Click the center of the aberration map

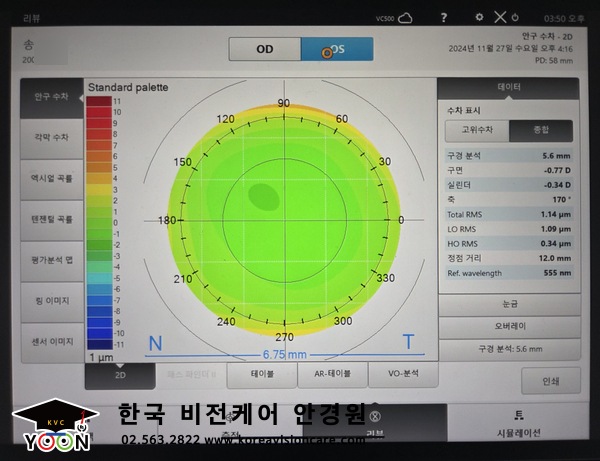pyautogui.click(x=284, y=220)
